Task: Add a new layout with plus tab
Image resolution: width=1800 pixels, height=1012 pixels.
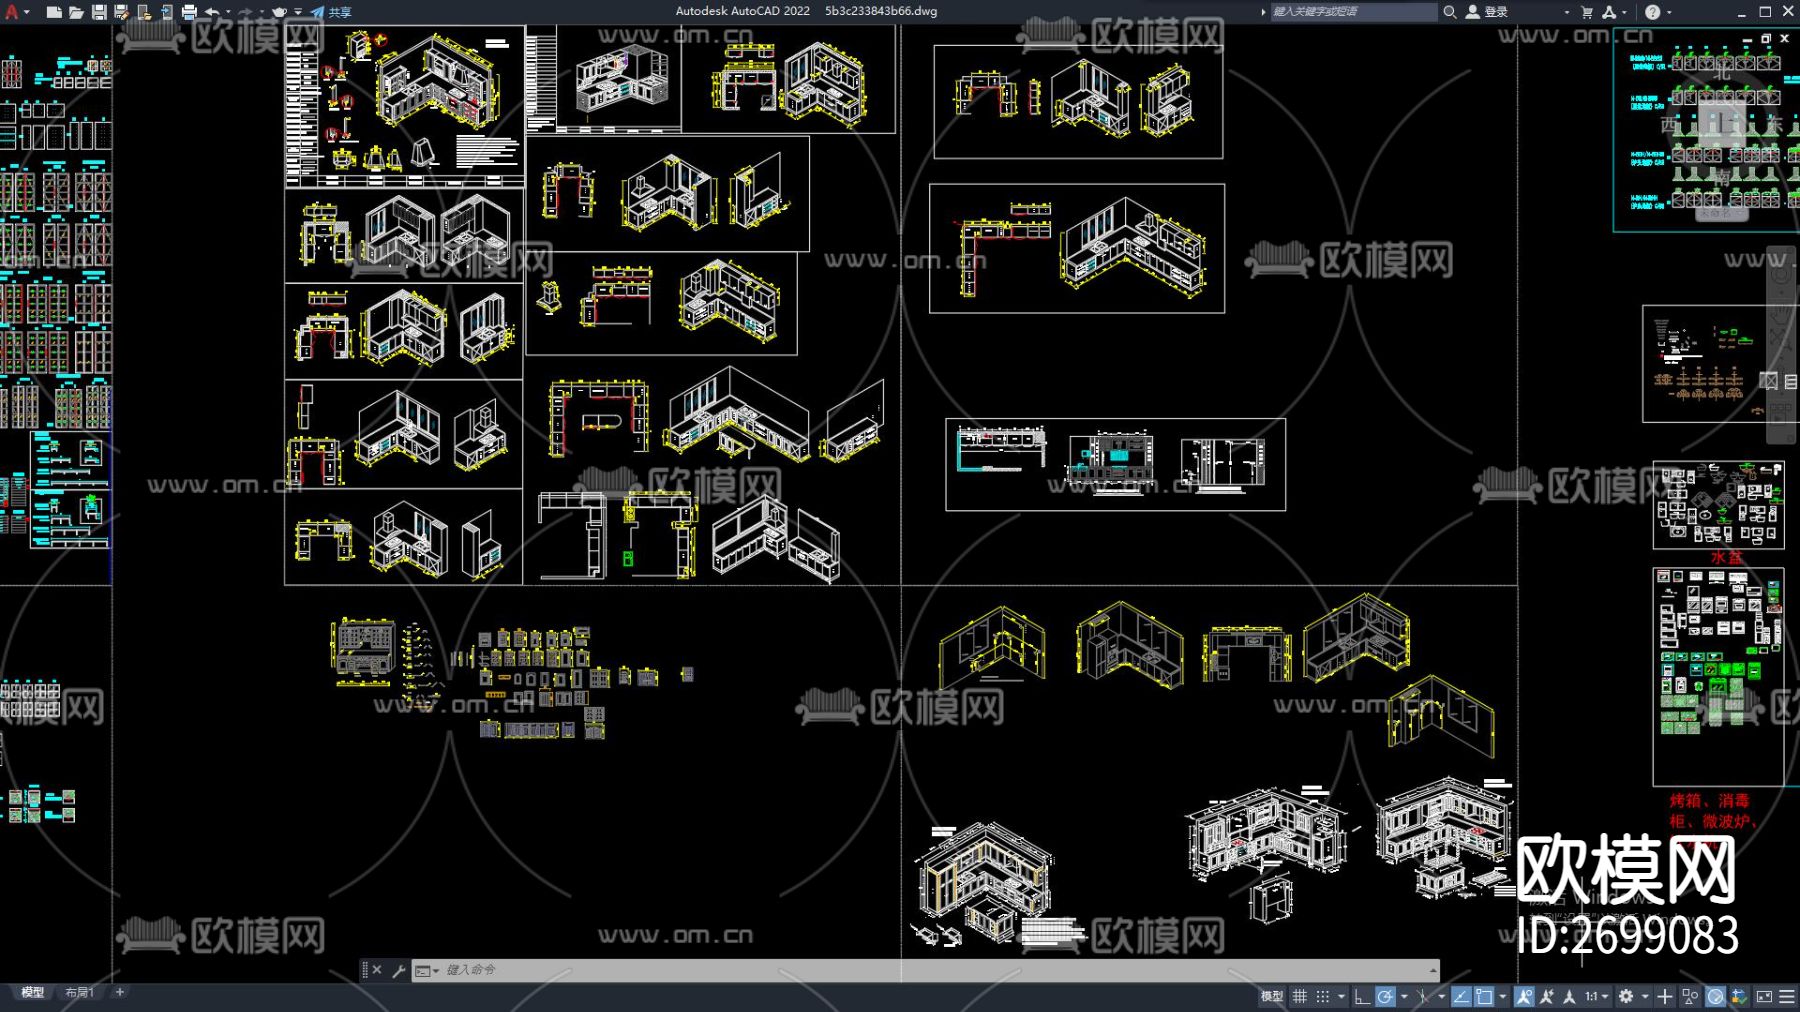Action: (x=120, y=992)
